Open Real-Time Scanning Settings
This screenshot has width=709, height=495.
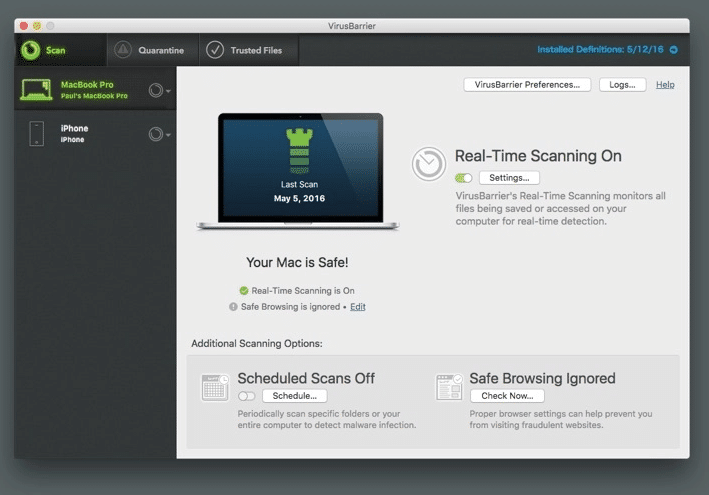[x=509, y=178]
